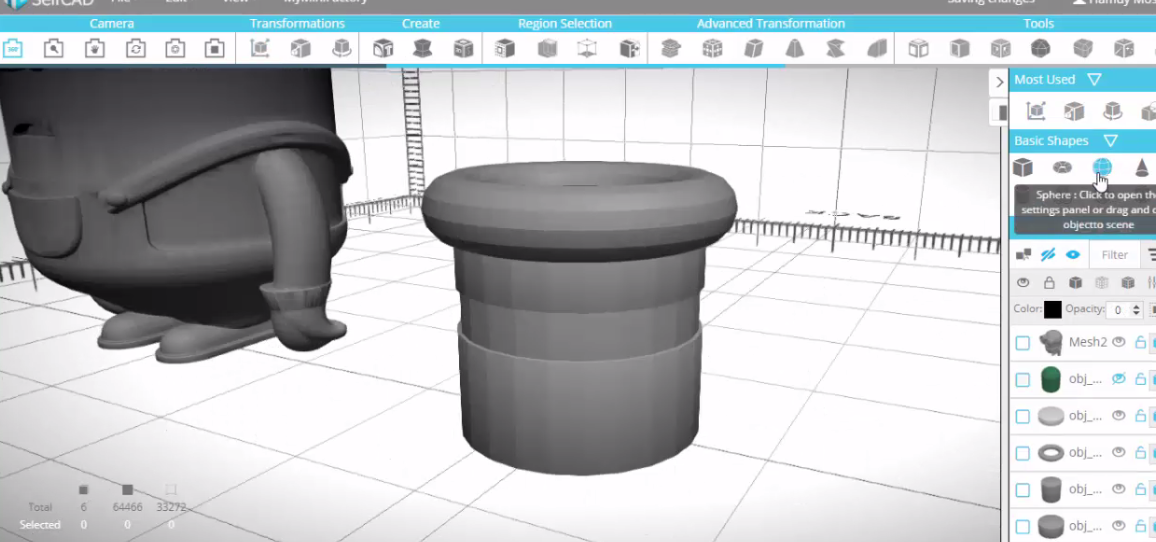This screenshot has height=542, width=1156.
Task: Open the Camera toolbar section
Action: (112, 24)
